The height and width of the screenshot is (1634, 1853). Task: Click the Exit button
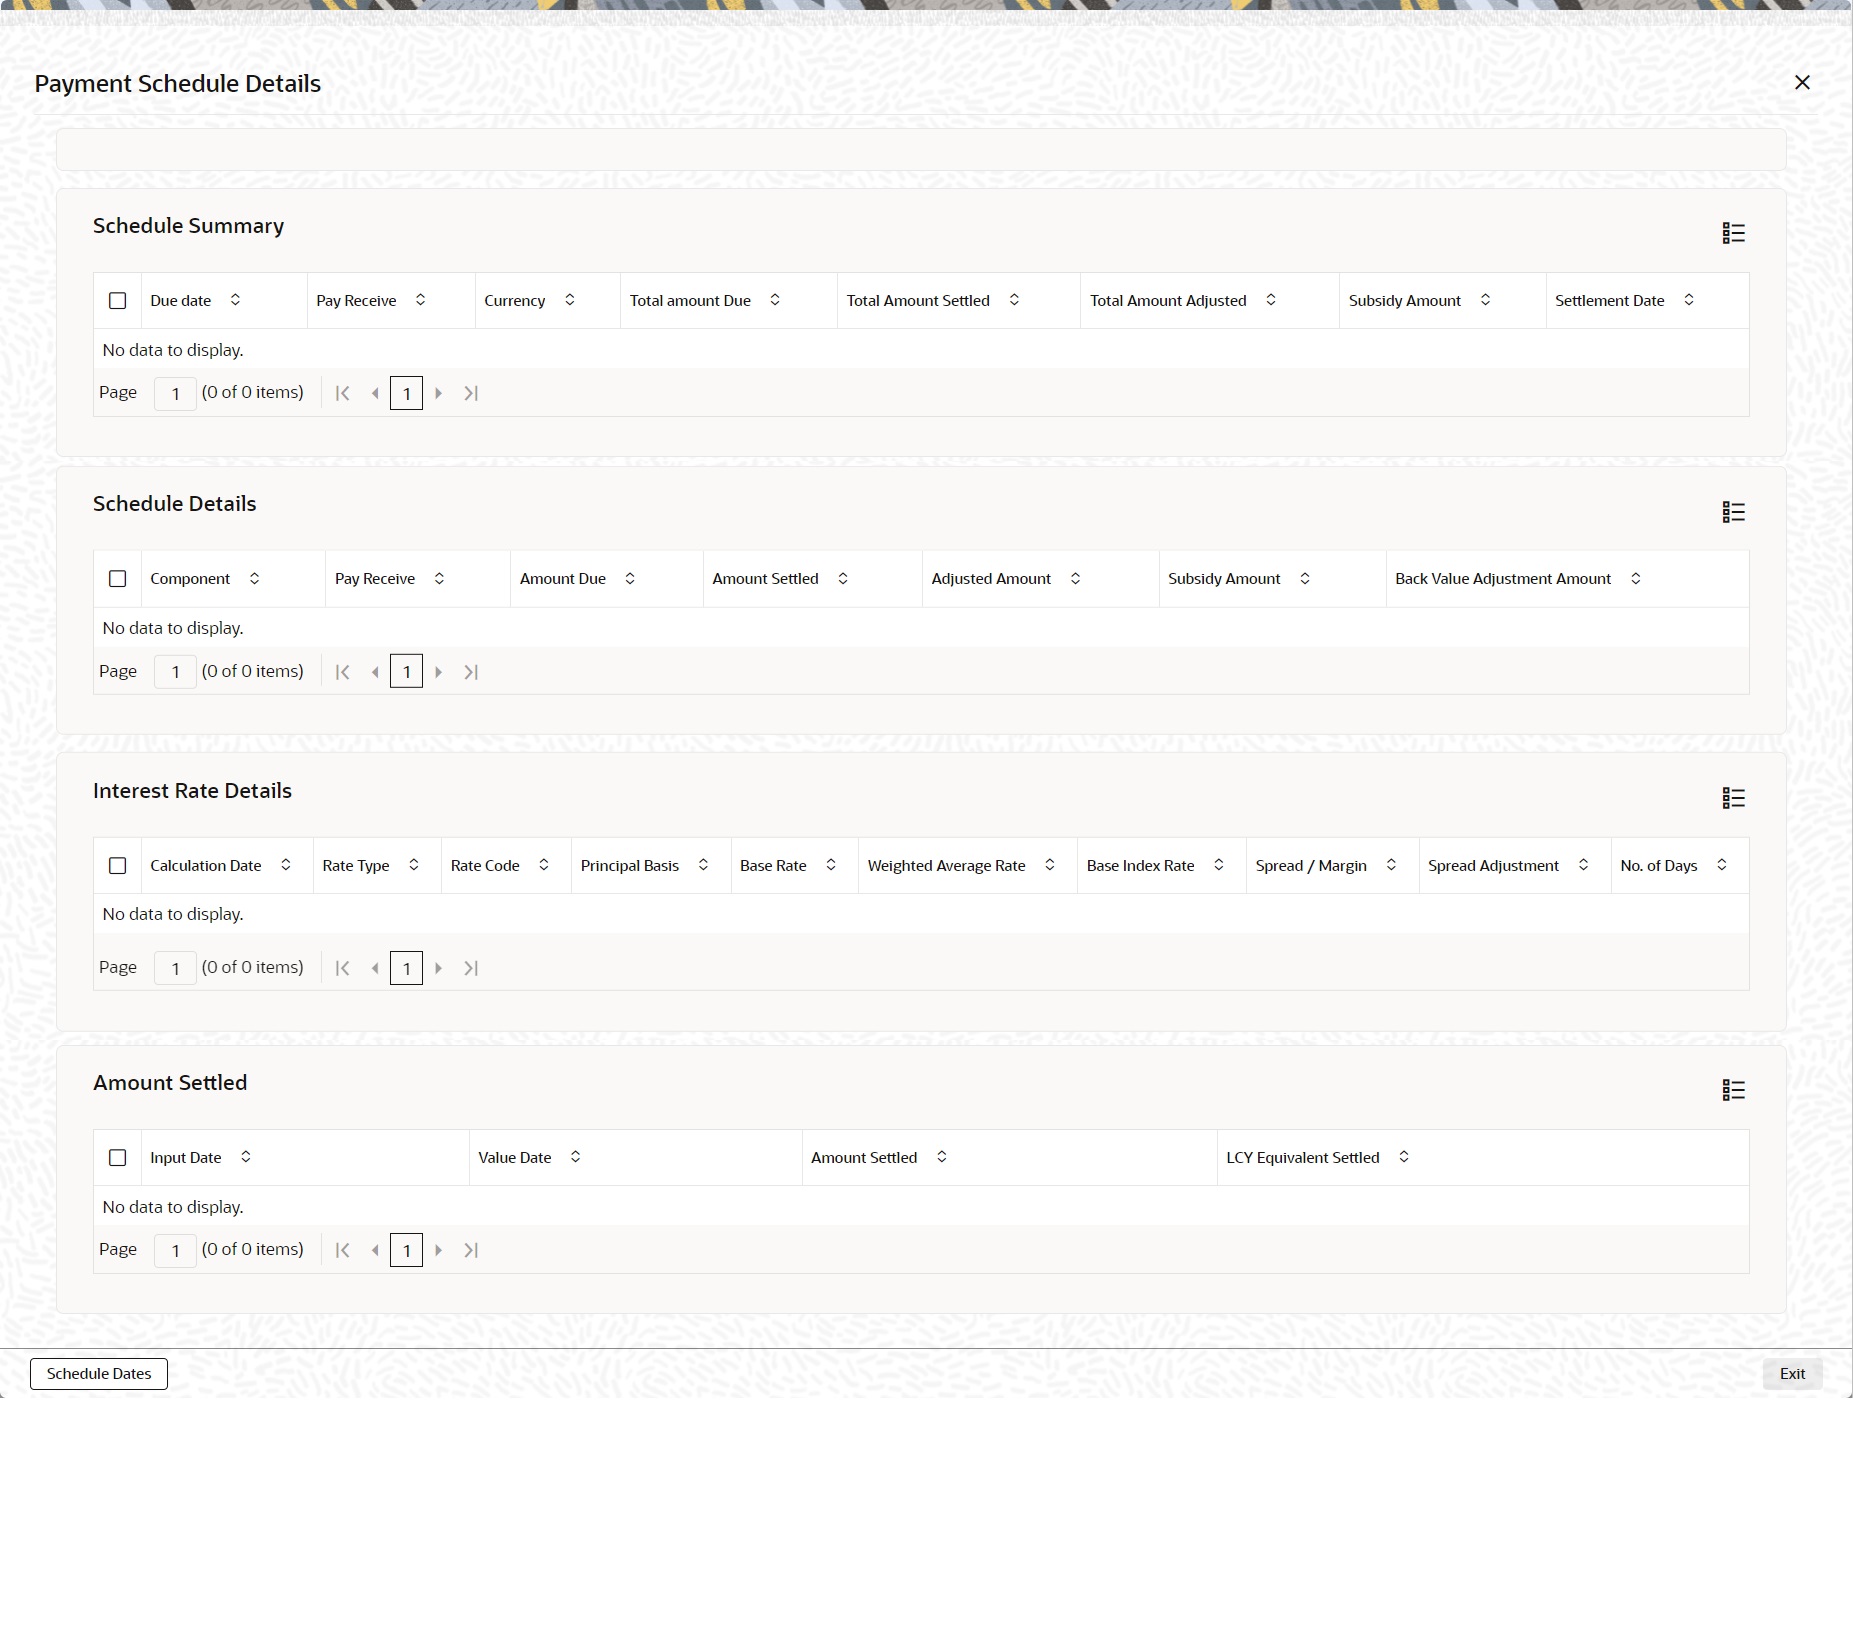(1791, 1373)
